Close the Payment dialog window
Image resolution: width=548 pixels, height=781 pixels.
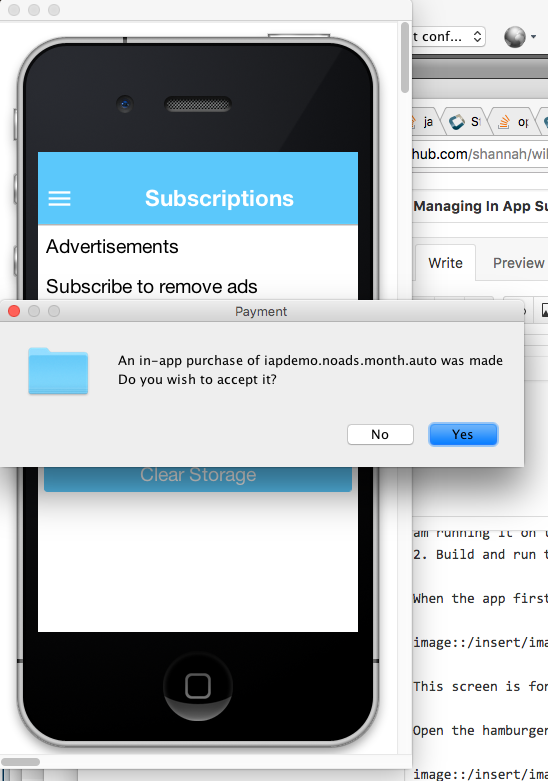(14, 311)
